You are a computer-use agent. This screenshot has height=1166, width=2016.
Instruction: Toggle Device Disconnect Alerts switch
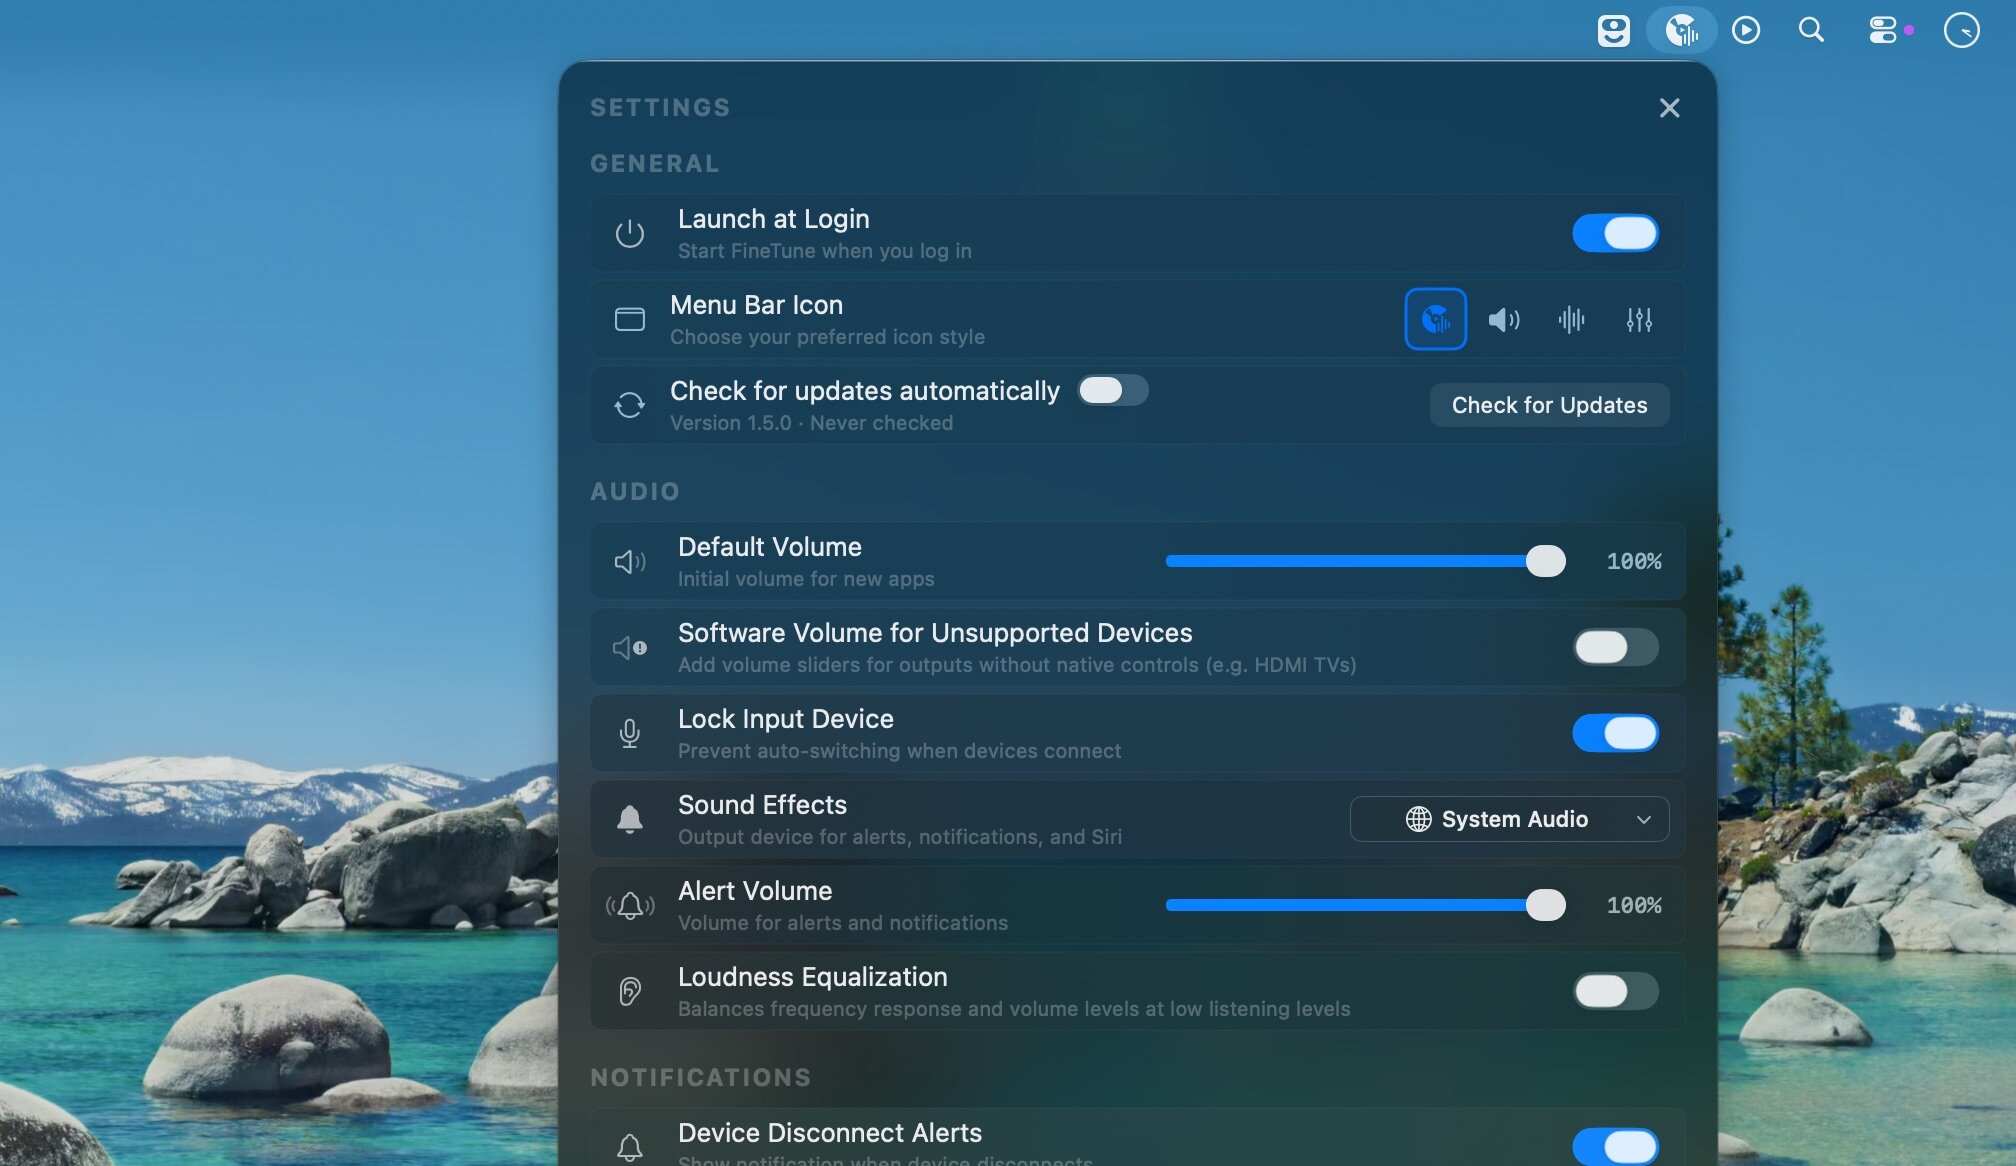click(x=1615, y=1146)
